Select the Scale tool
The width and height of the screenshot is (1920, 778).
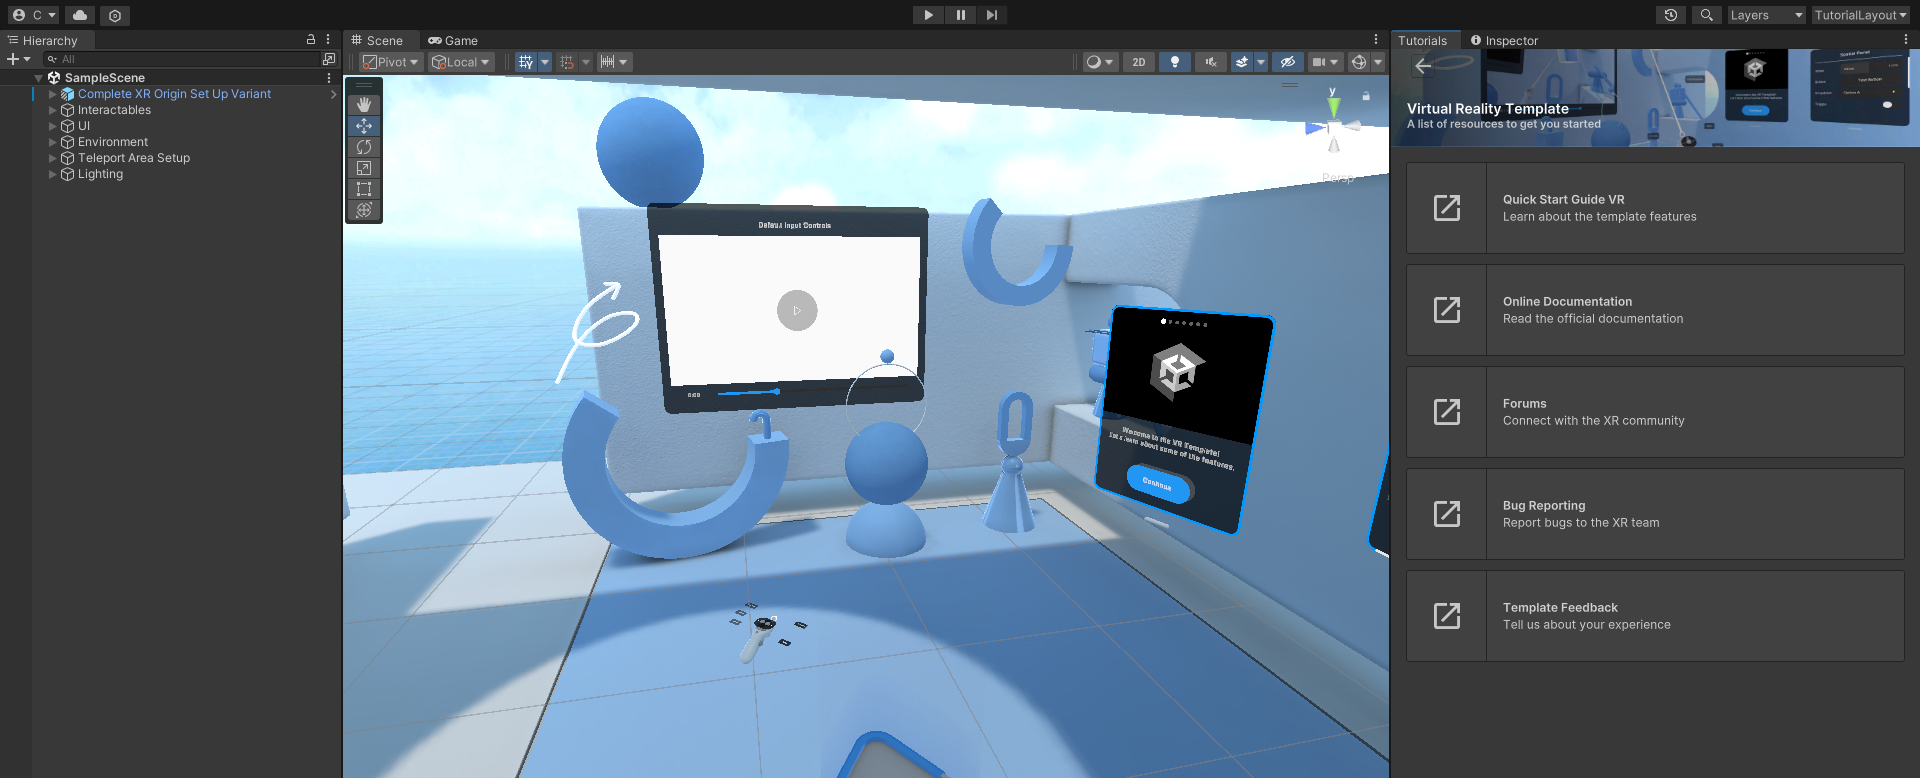tap(364, 168)
